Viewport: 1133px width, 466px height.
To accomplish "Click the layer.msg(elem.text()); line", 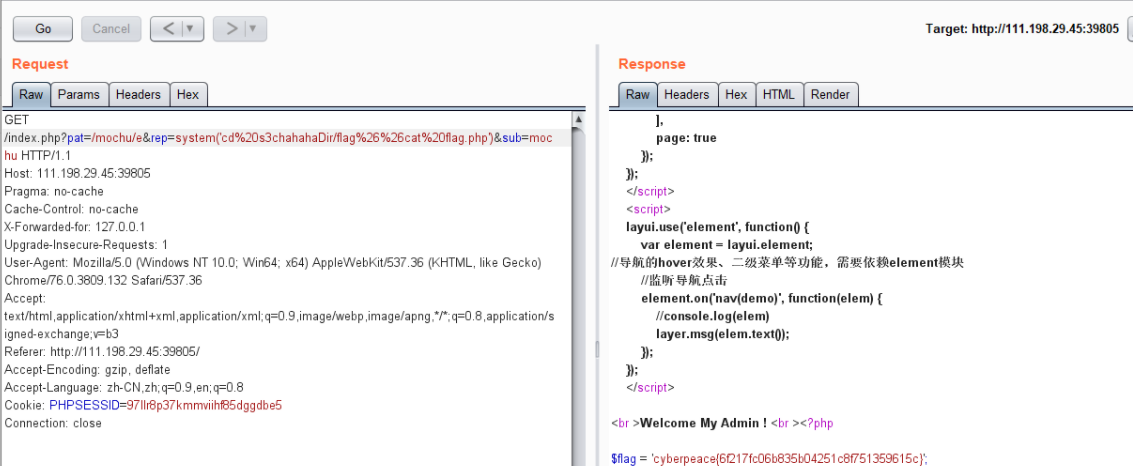I will click(723, 334).
